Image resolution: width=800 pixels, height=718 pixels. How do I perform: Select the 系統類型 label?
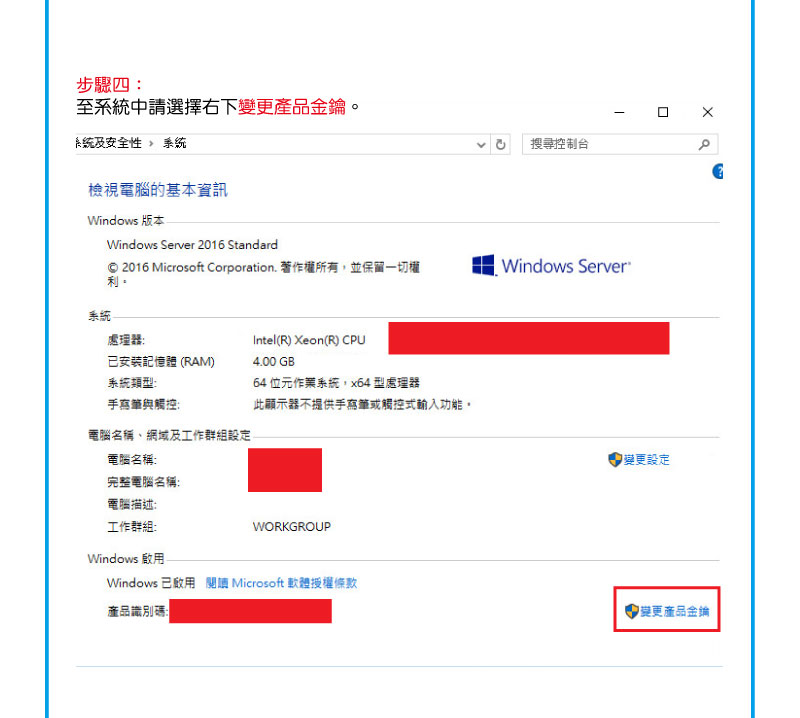132,383
